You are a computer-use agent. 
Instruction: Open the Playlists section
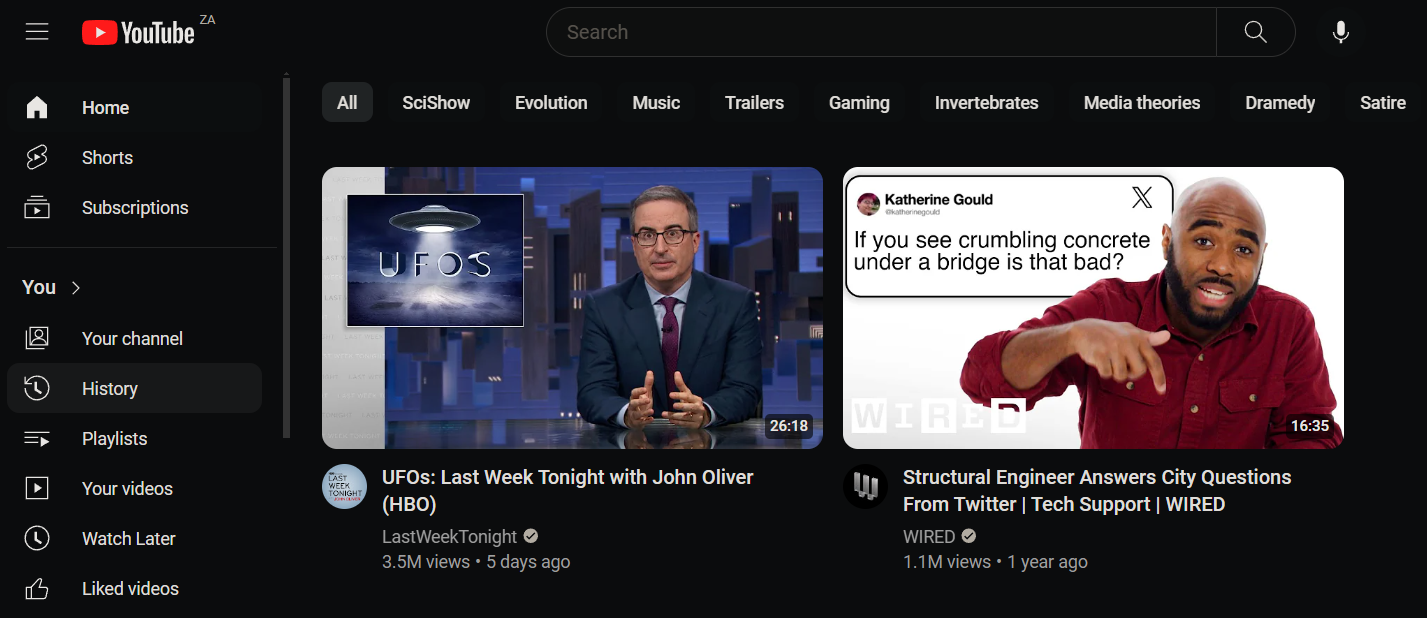coord(114,438)
